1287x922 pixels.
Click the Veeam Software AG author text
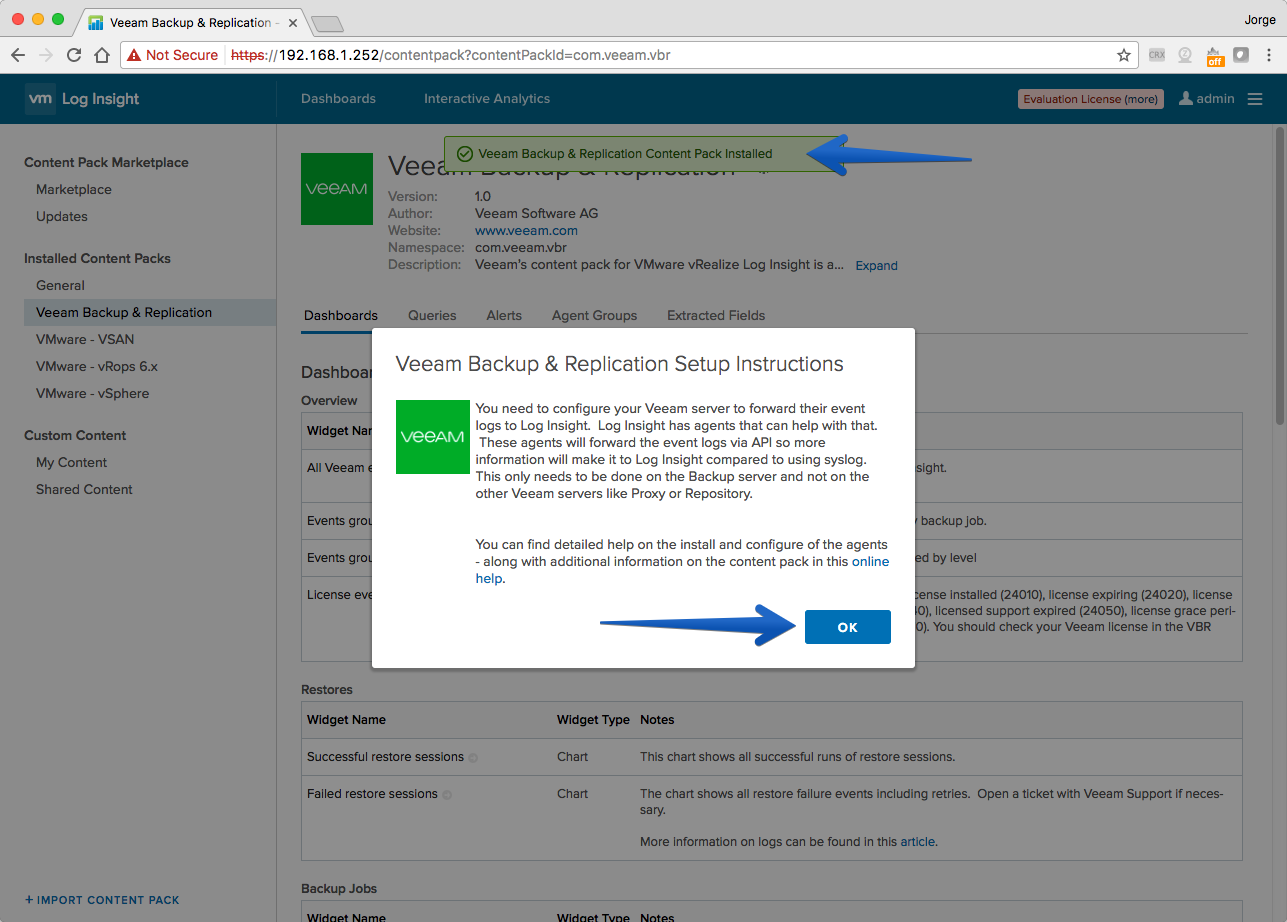click(537, 214)
